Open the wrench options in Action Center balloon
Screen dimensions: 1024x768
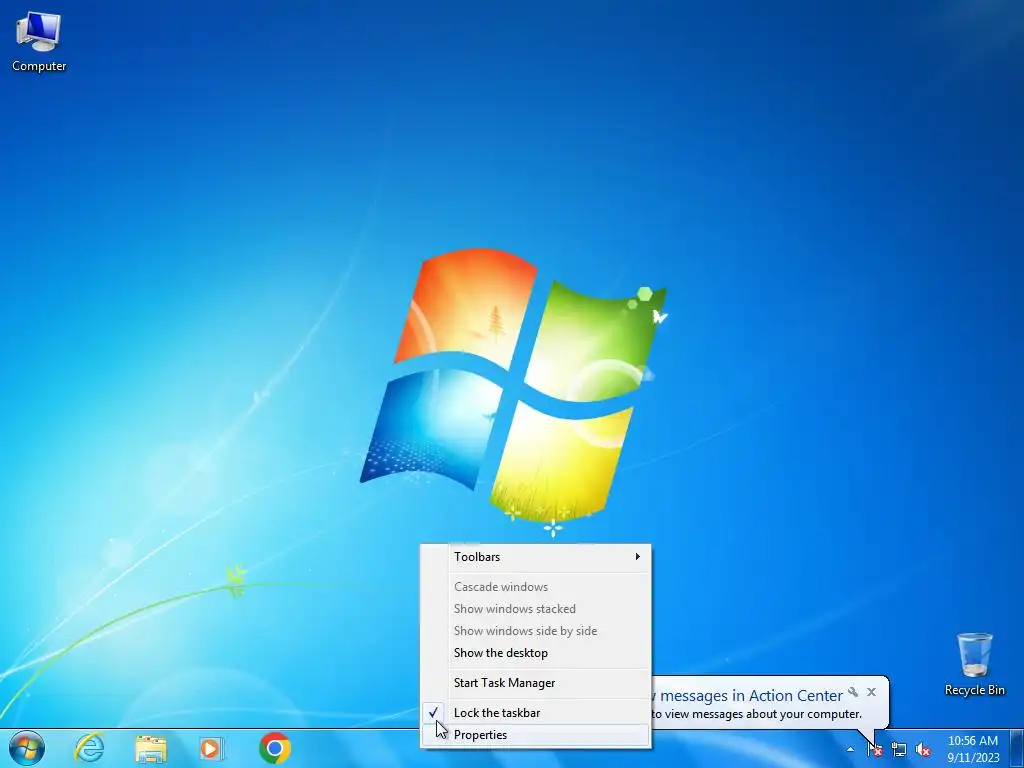[853, 692]
